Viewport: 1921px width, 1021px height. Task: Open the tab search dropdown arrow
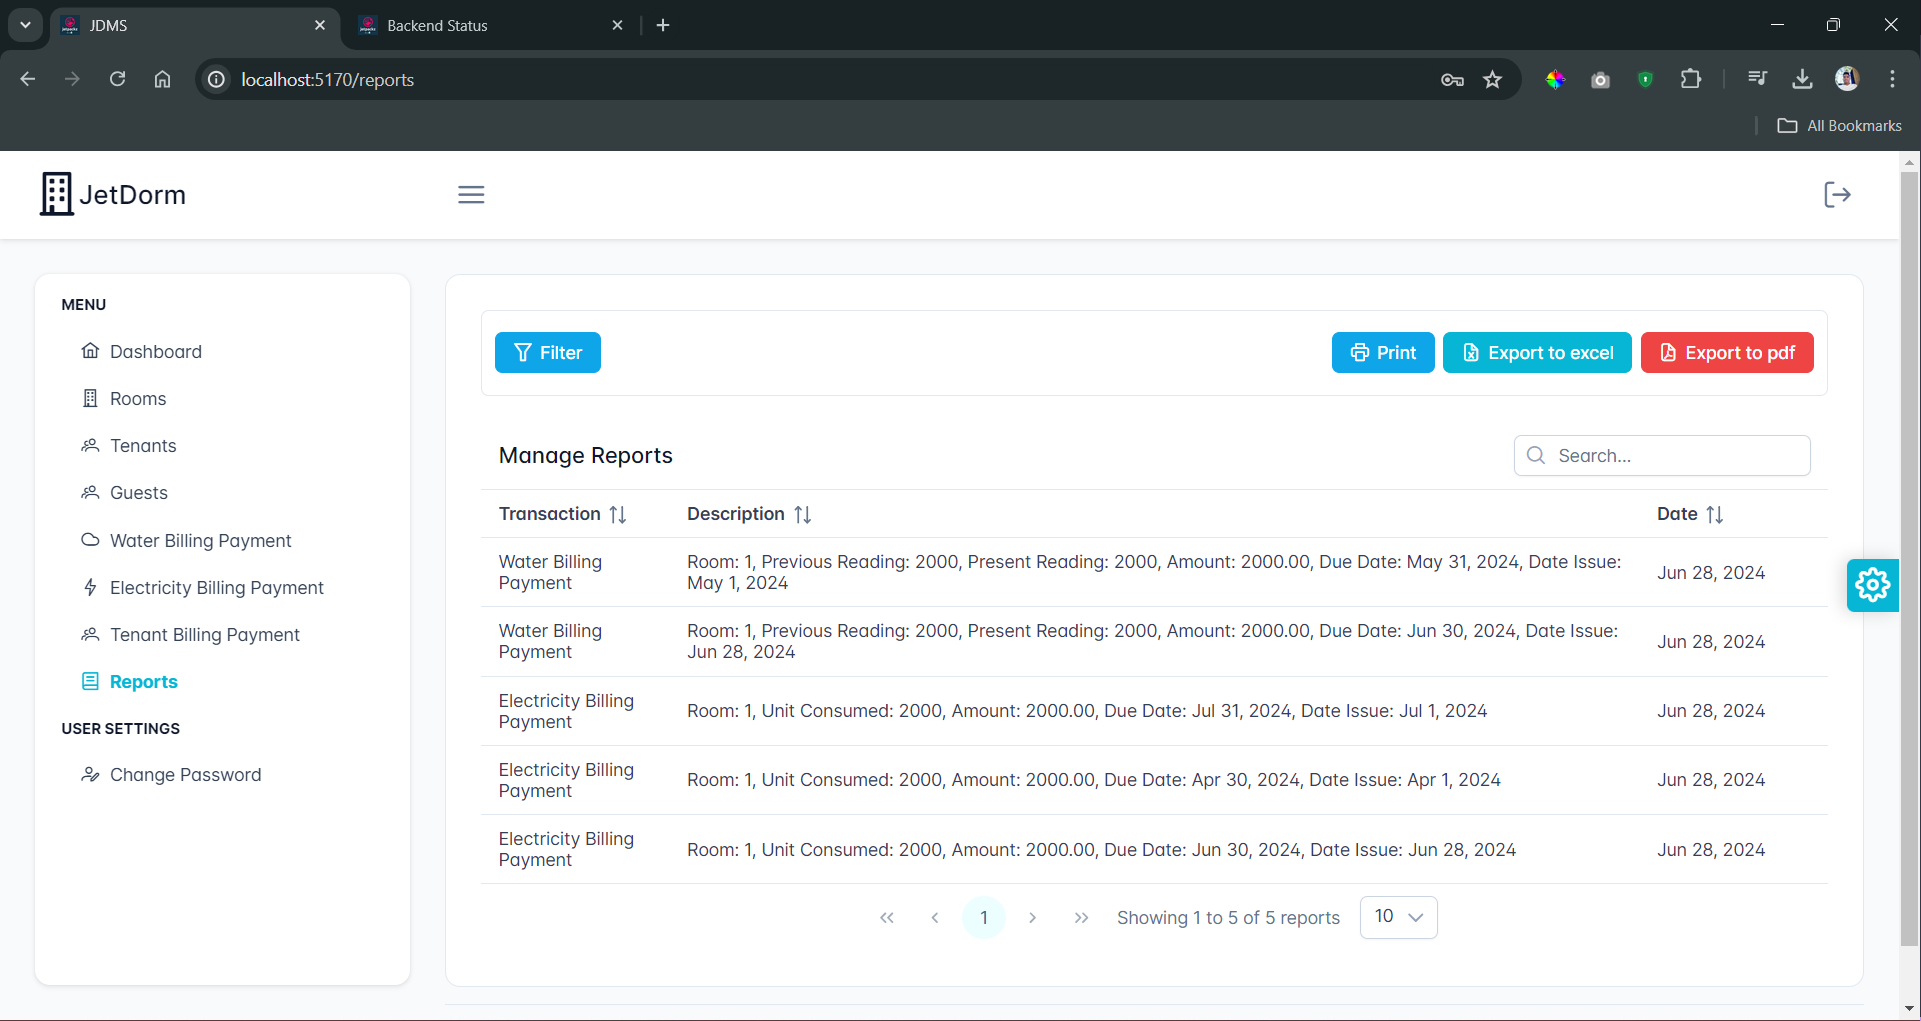(25, 25)
